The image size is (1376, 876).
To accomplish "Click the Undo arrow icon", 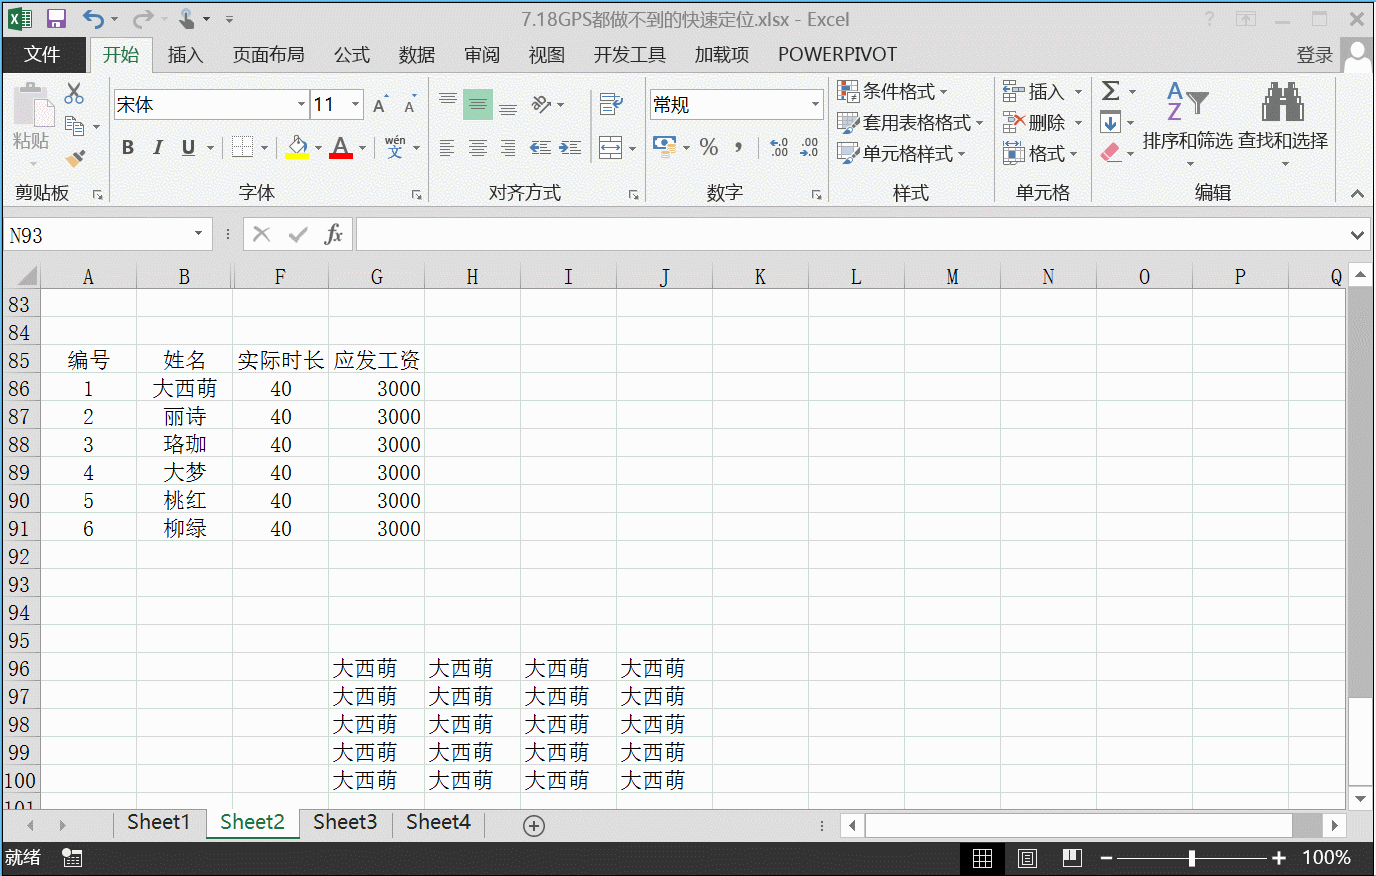I will (x=93, y=17).
